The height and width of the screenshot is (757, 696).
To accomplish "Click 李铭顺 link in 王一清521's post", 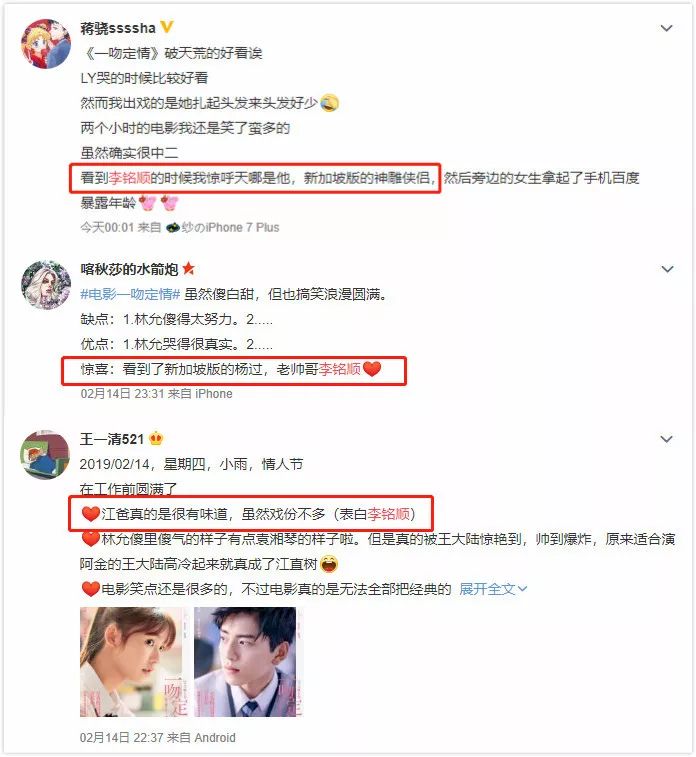I will click(389, 514).
